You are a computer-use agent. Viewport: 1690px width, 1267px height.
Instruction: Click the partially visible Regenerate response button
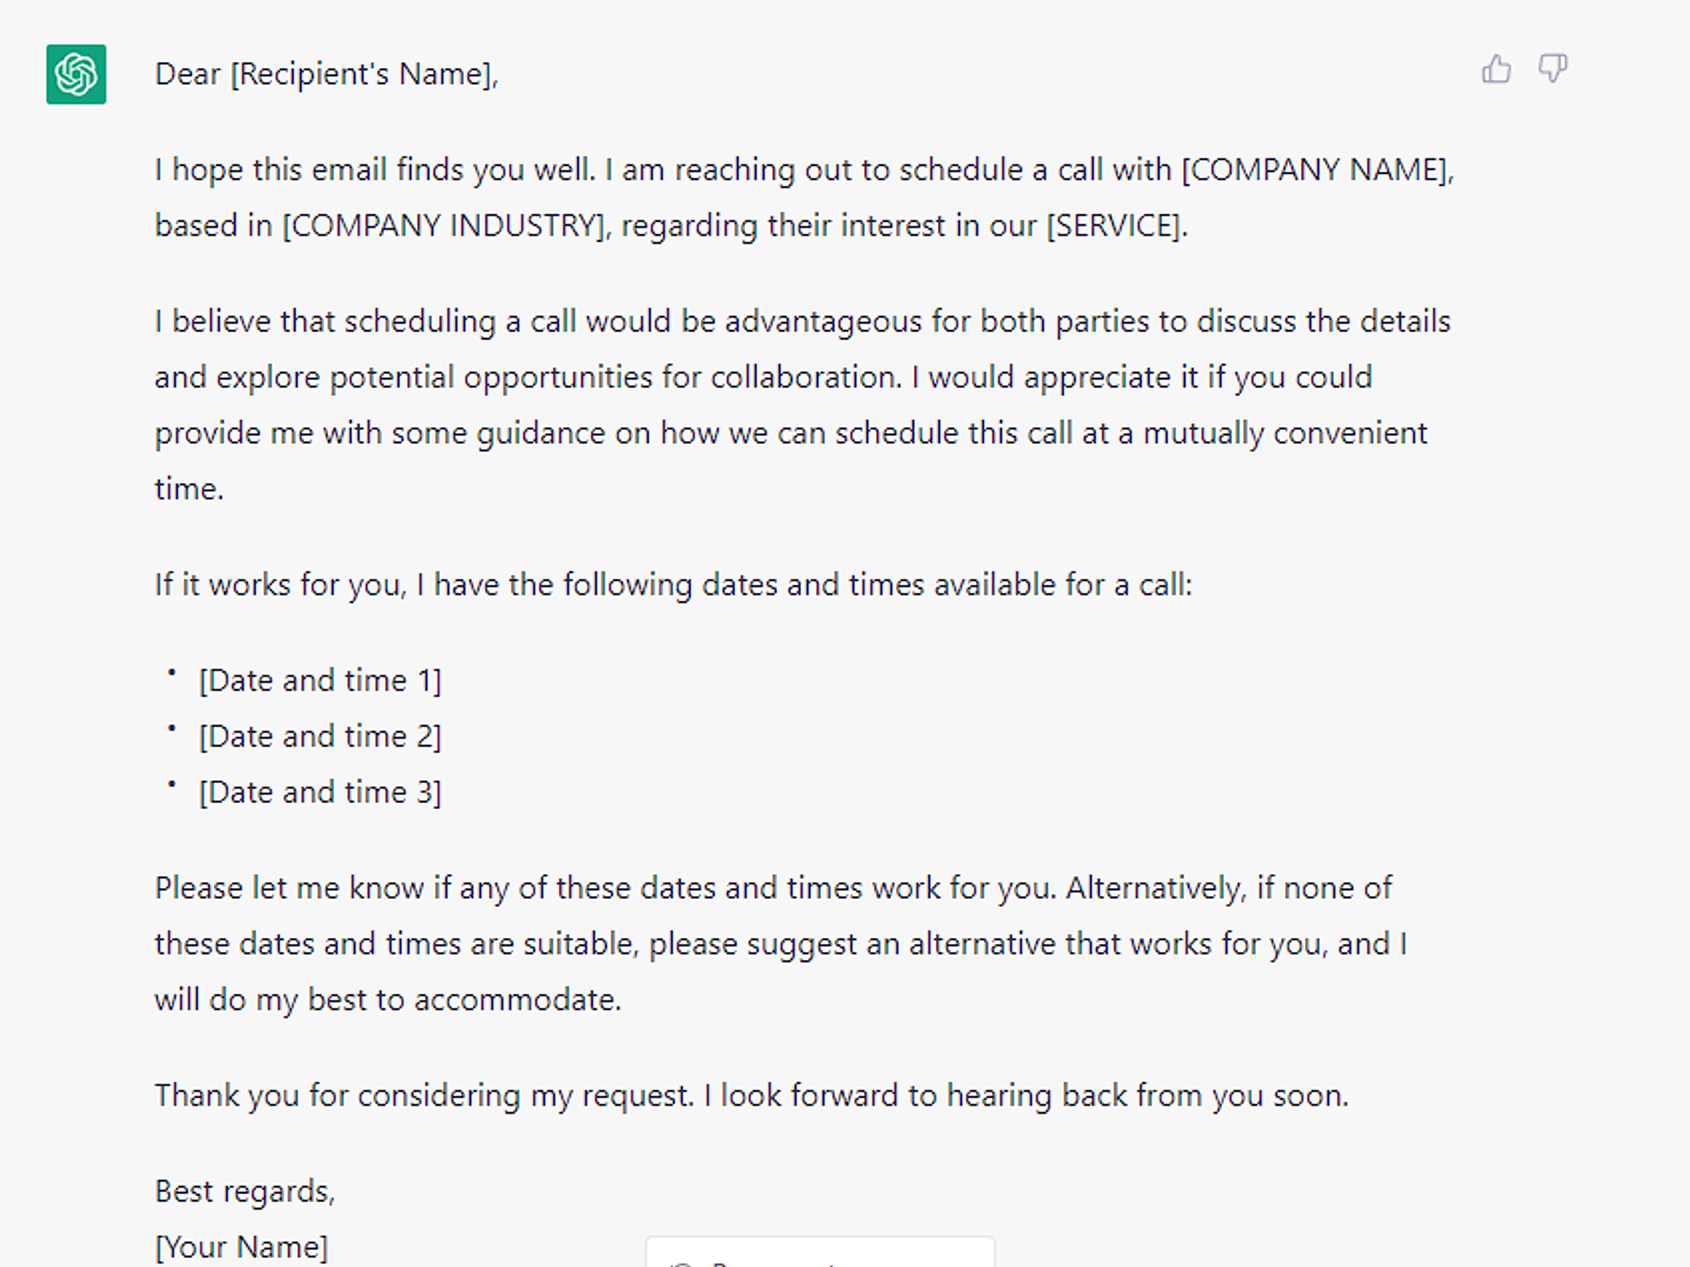(x=820, y=1252)
